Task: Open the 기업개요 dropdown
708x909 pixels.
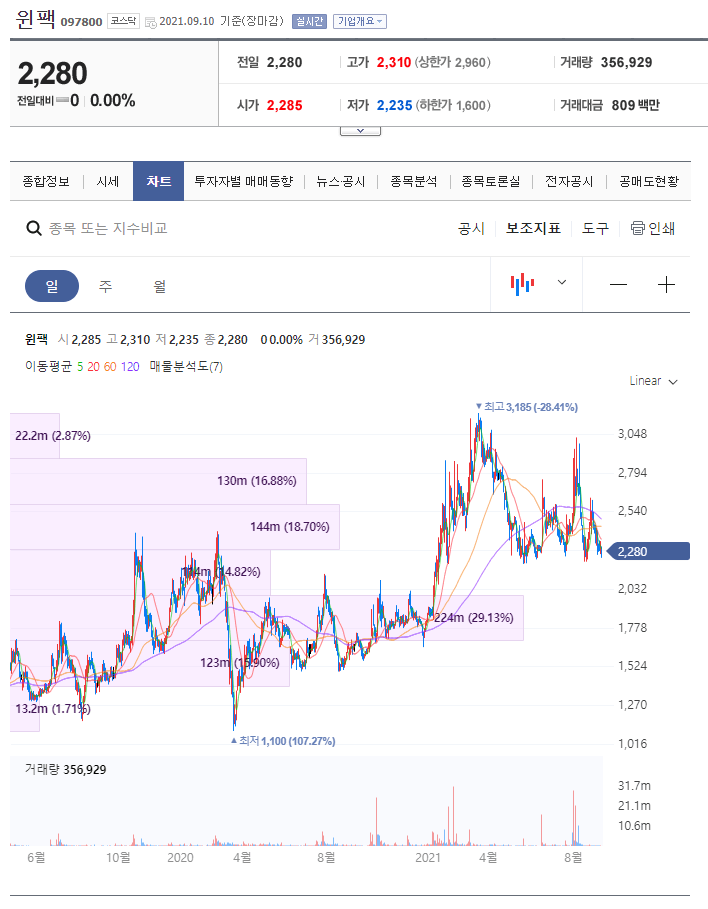Action: 360,21
